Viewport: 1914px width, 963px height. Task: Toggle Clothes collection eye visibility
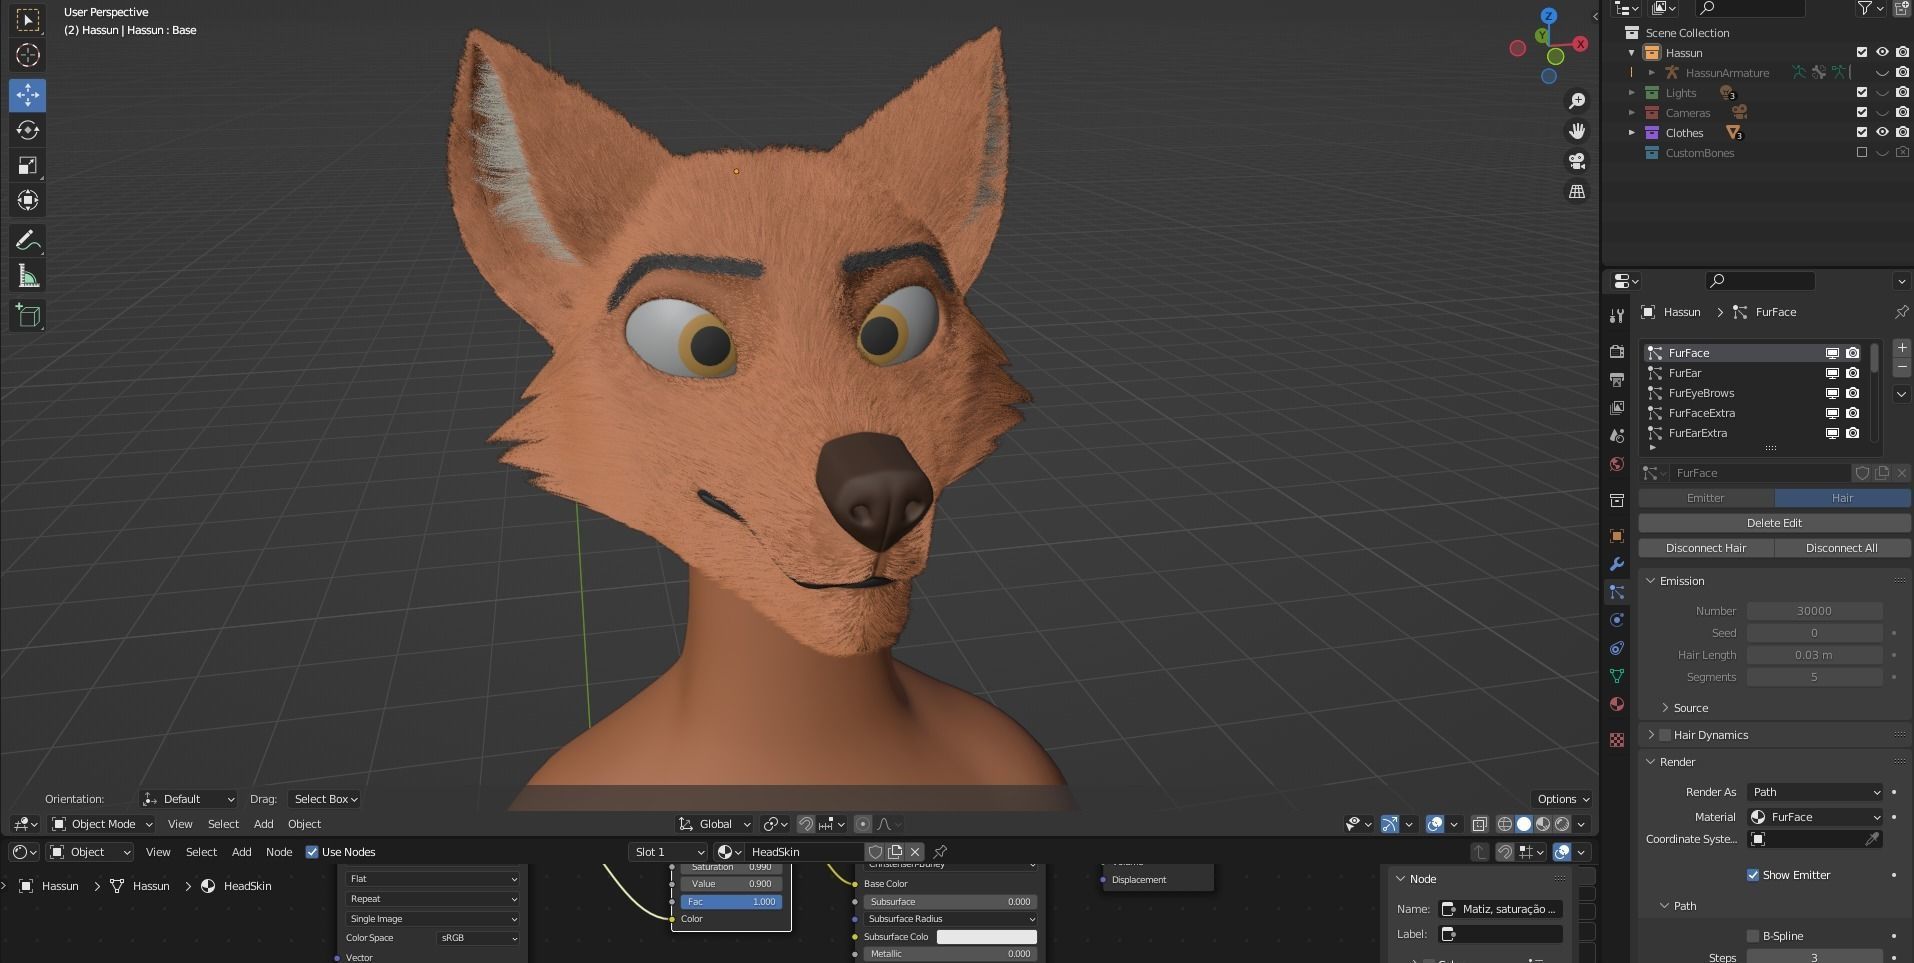click(x=1882, y=132)
